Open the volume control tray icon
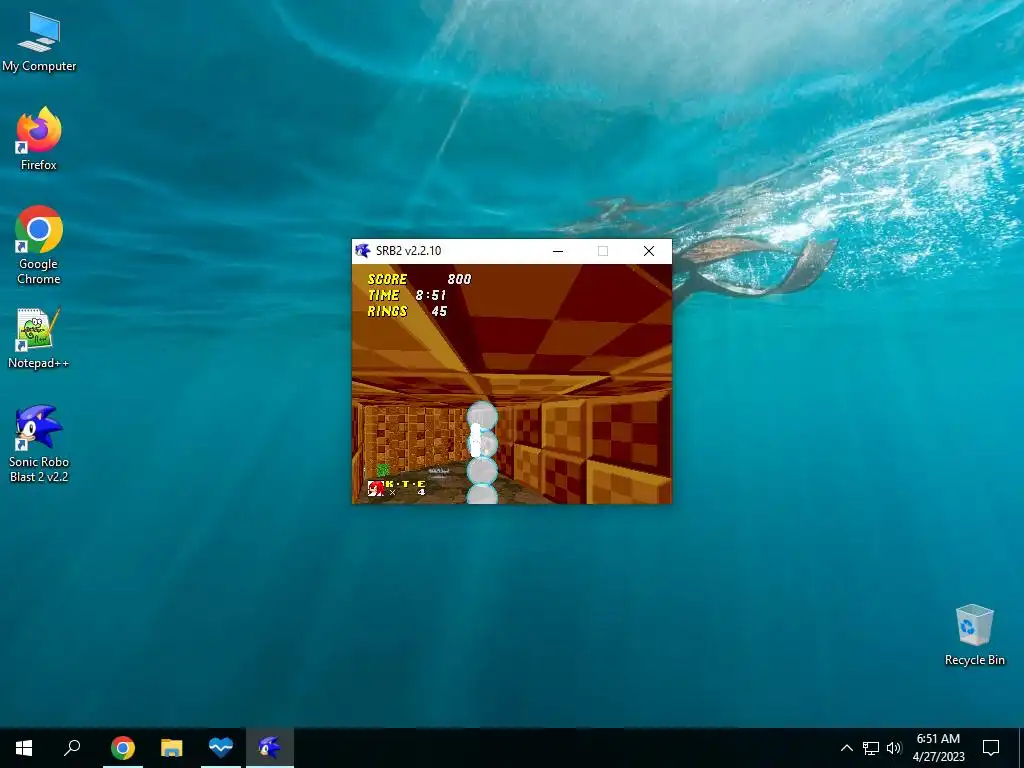Viewport: 1024px width, 768px height. click(894, 748)
